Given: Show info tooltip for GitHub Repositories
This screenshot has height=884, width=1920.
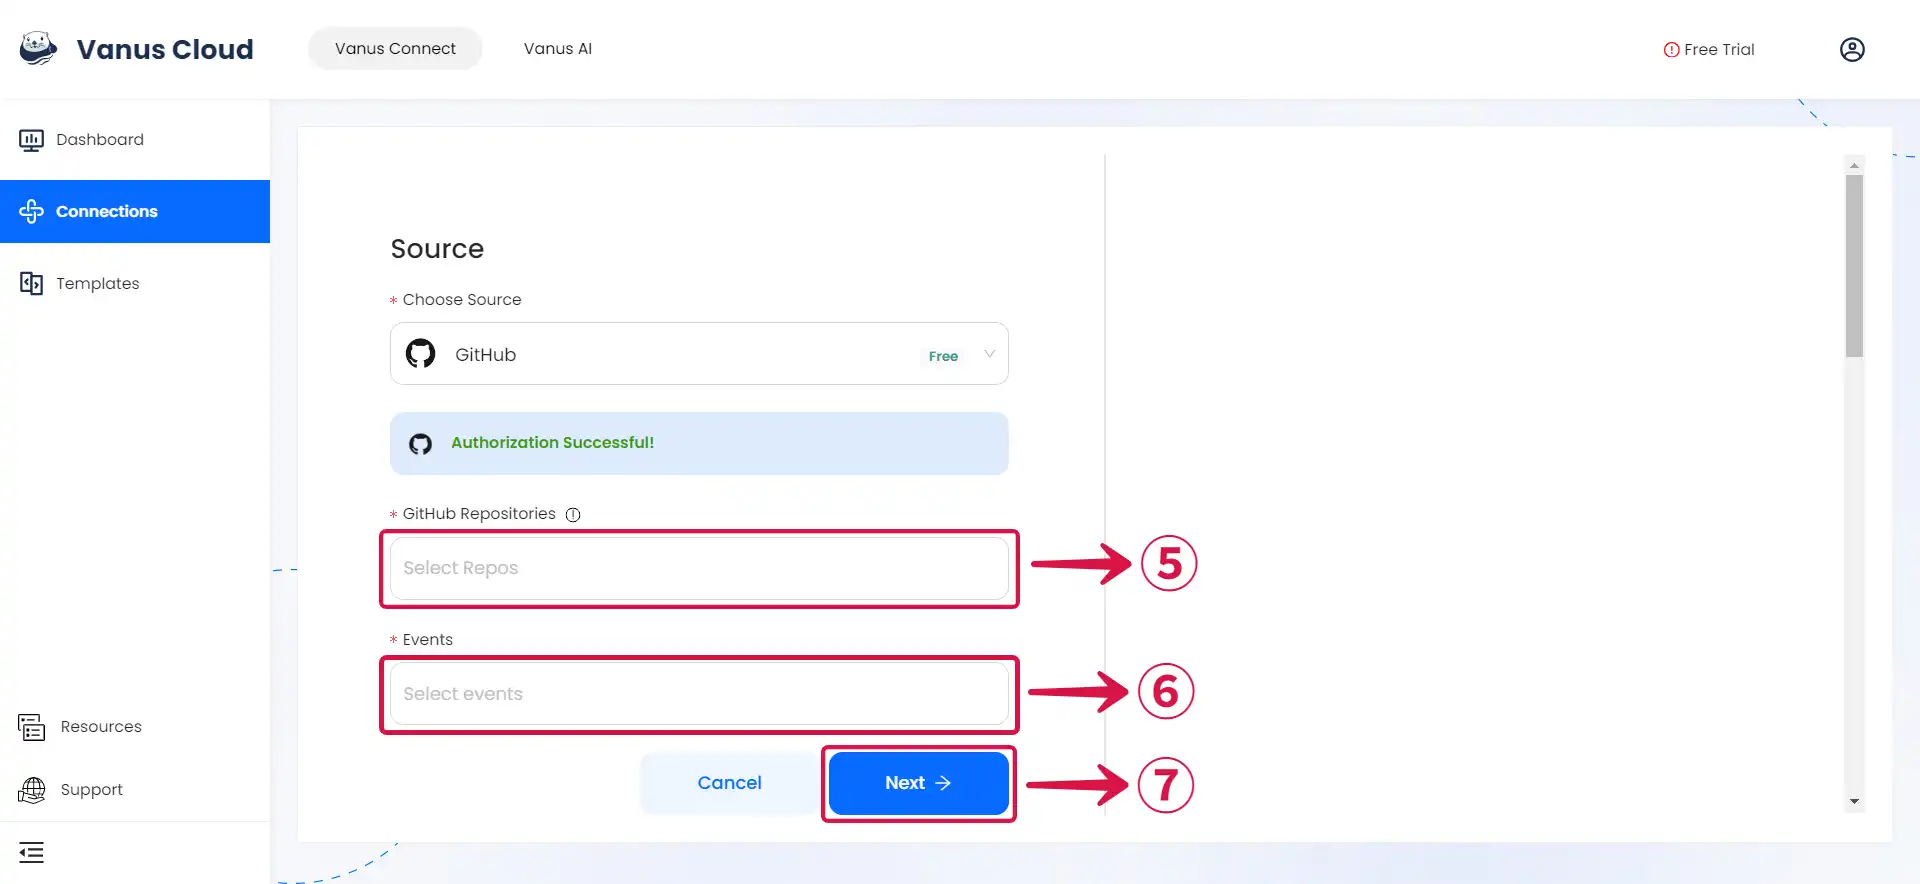Looking at the screenshot, I should pos(573,515).
